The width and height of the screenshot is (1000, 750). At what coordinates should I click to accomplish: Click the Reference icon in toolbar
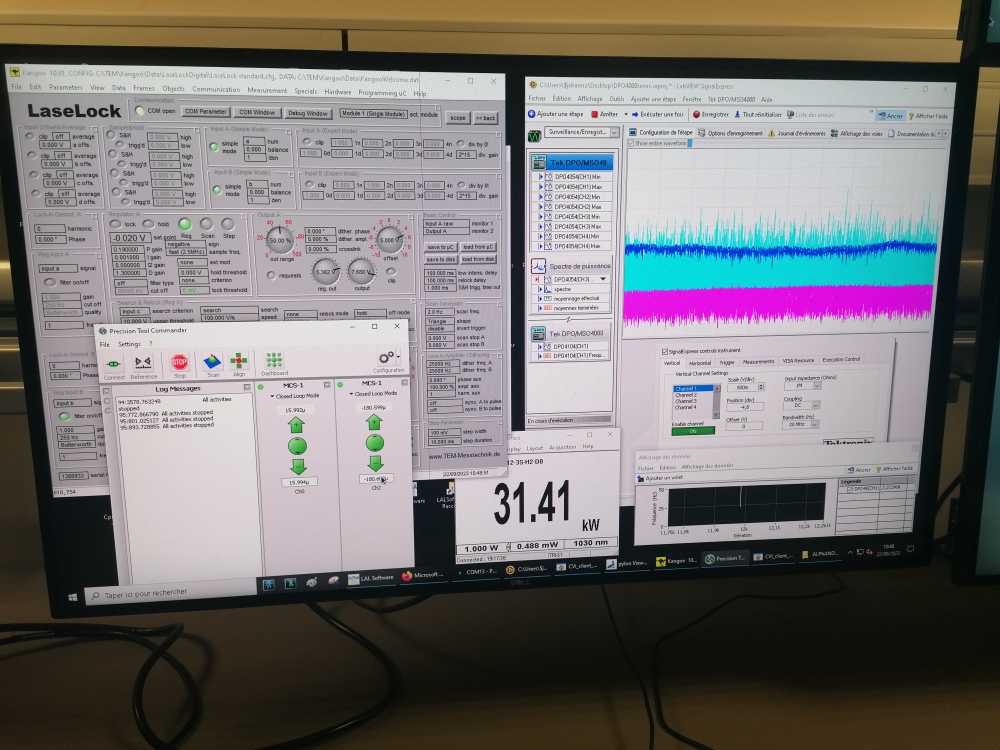tap(143, 362)
